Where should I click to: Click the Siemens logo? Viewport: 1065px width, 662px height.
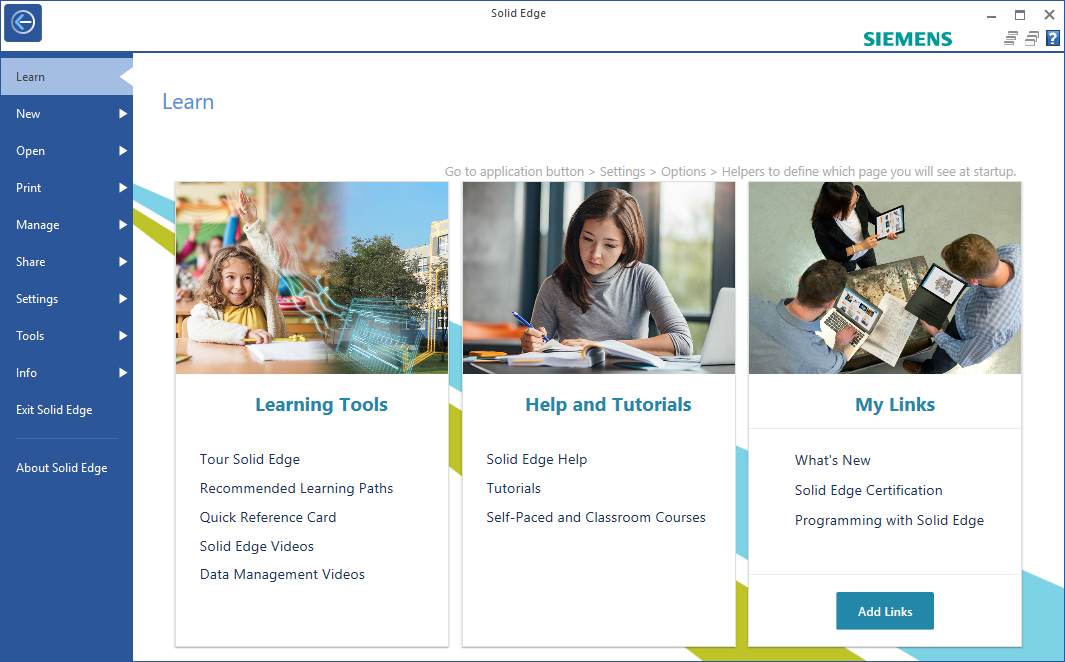pos(907,39)
